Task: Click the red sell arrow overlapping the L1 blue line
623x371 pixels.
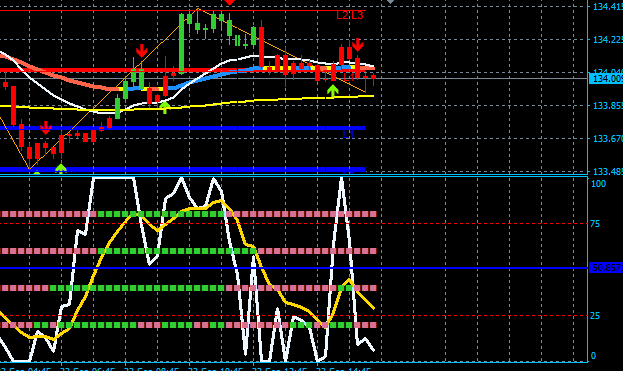Action: coord(46,128)
